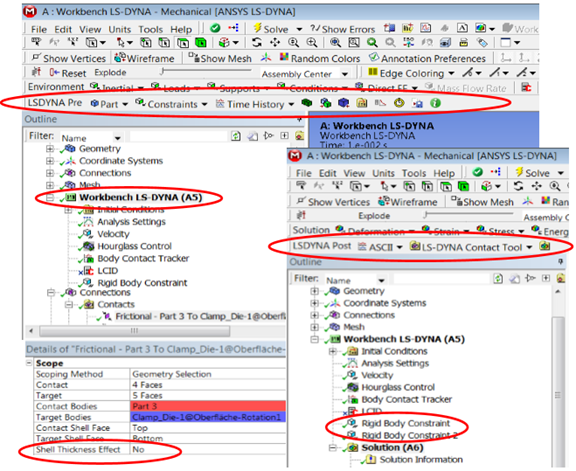Red C commands icon on the Environment toolbar

[x=526, y=87]
